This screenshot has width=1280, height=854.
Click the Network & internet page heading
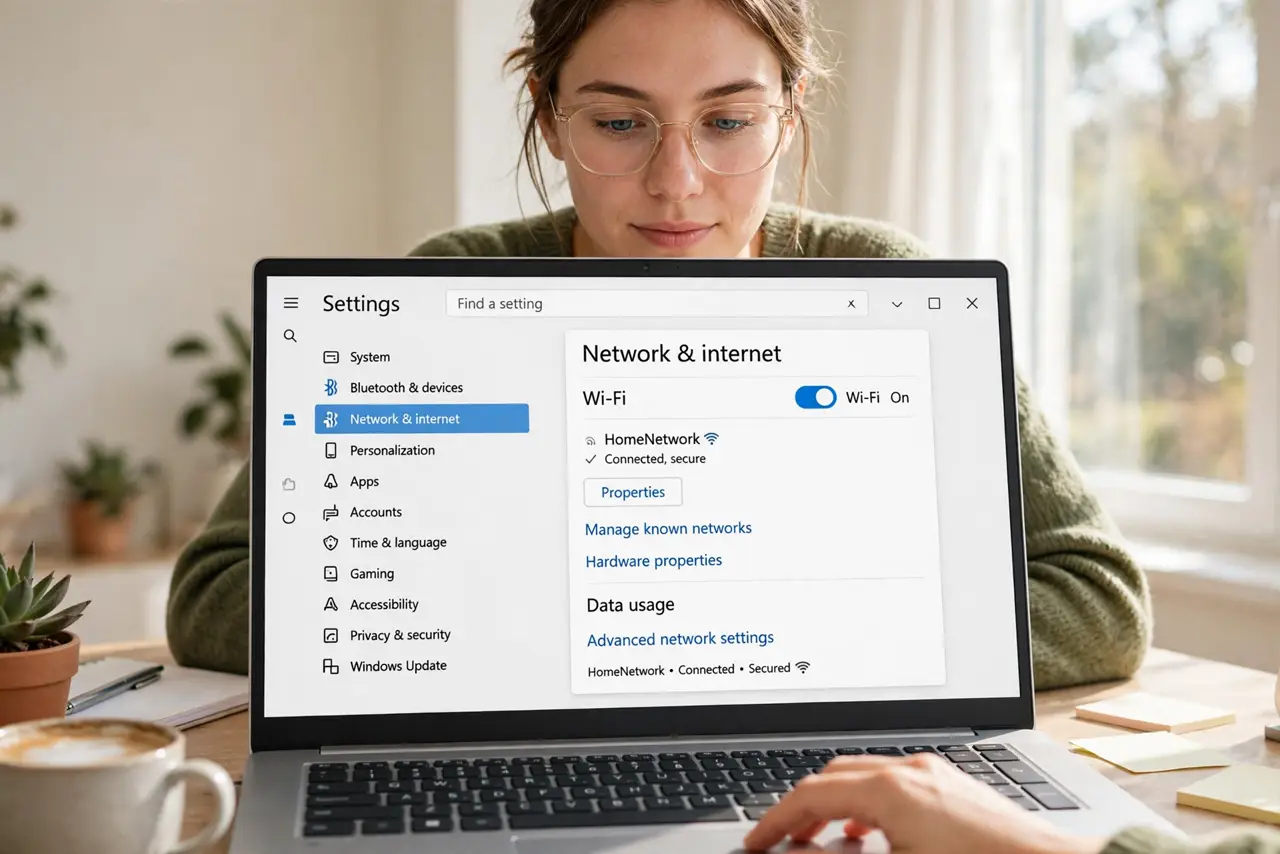pyautogui.click(x=682, y=354)
